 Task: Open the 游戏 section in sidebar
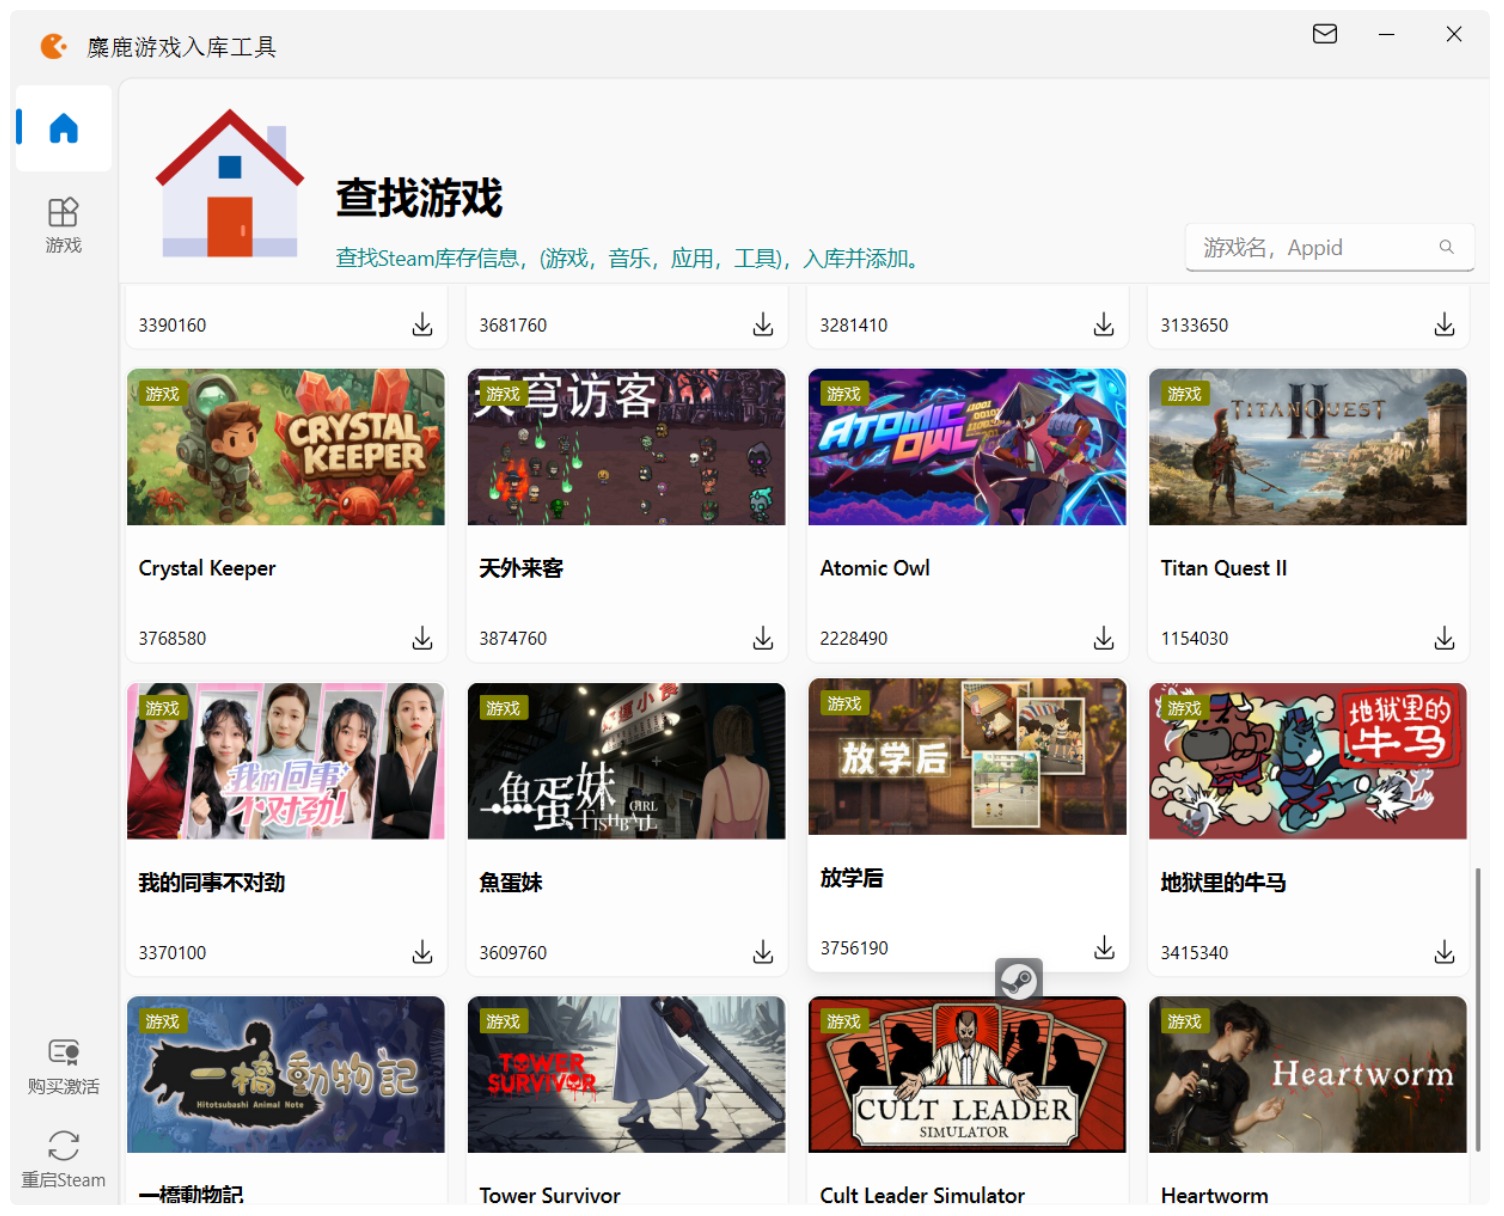63,225
